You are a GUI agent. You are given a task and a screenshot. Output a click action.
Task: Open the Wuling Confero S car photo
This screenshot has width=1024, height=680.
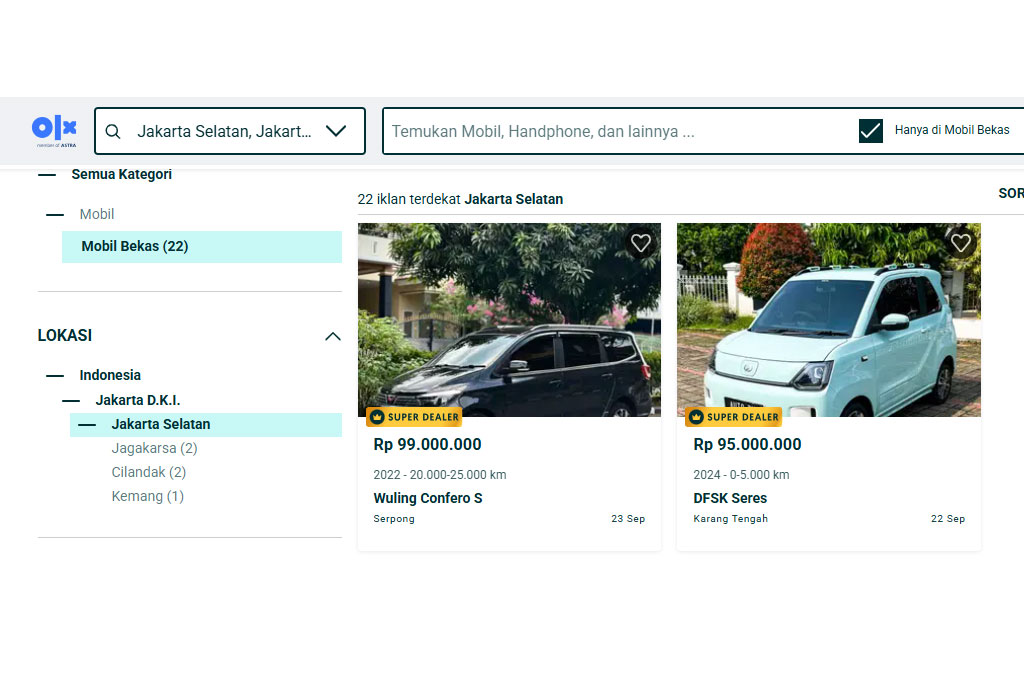coord(509,320)
